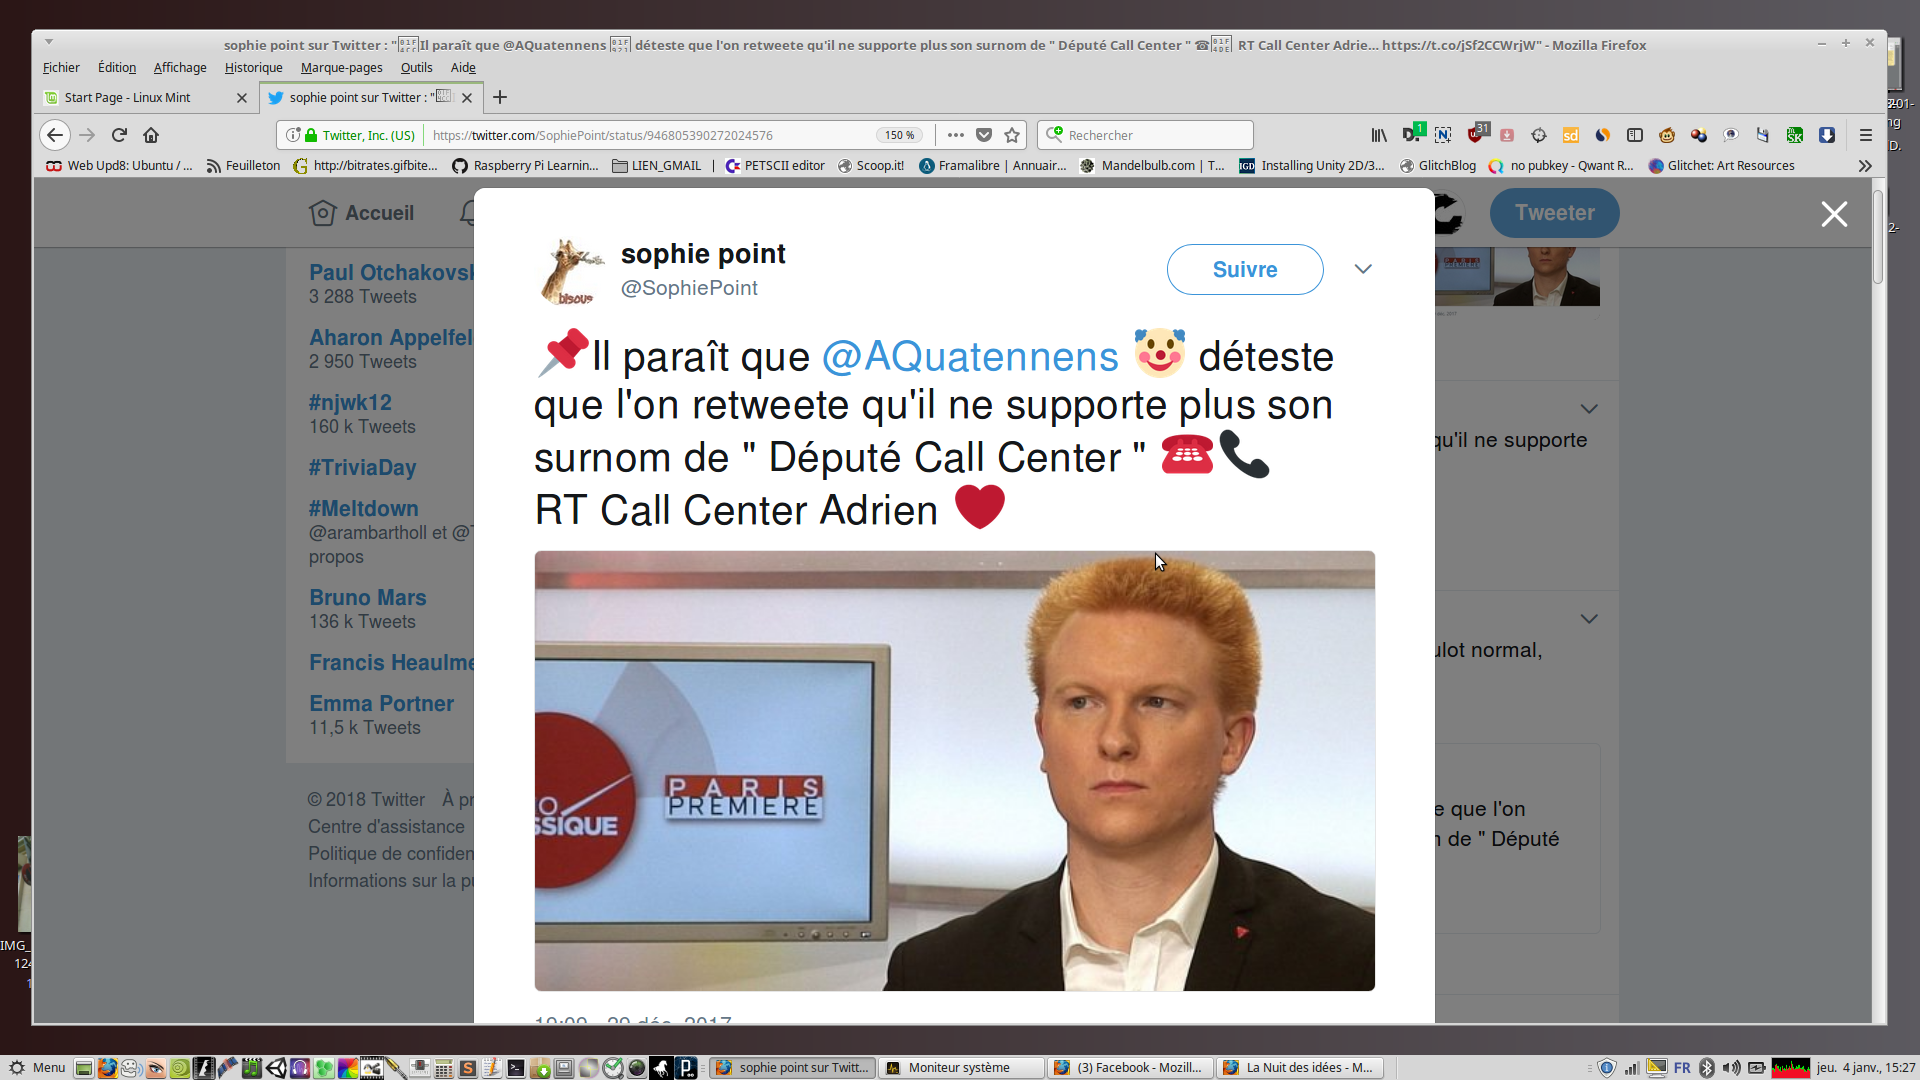Viewport: 1920px width, 1080px height.
Task: Open page actions three-dots menu
Action: tap(956, 135)
